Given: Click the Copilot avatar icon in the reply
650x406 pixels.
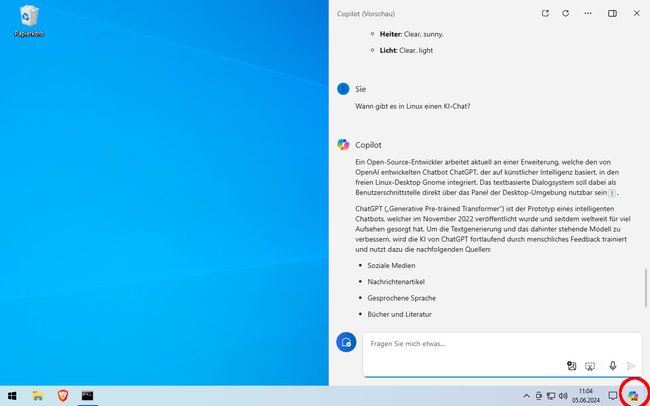Looking at the screenshot, I should click(343, 145).
